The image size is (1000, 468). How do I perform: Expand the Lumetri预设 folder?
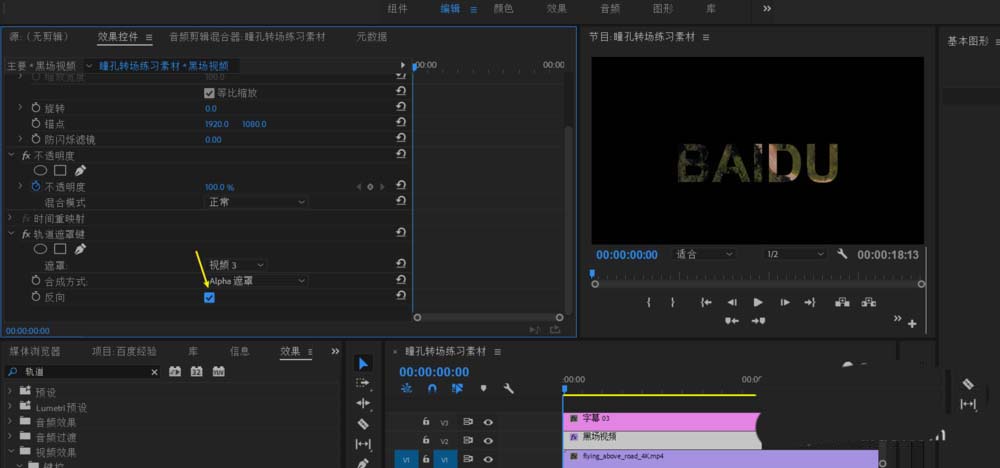12,407
